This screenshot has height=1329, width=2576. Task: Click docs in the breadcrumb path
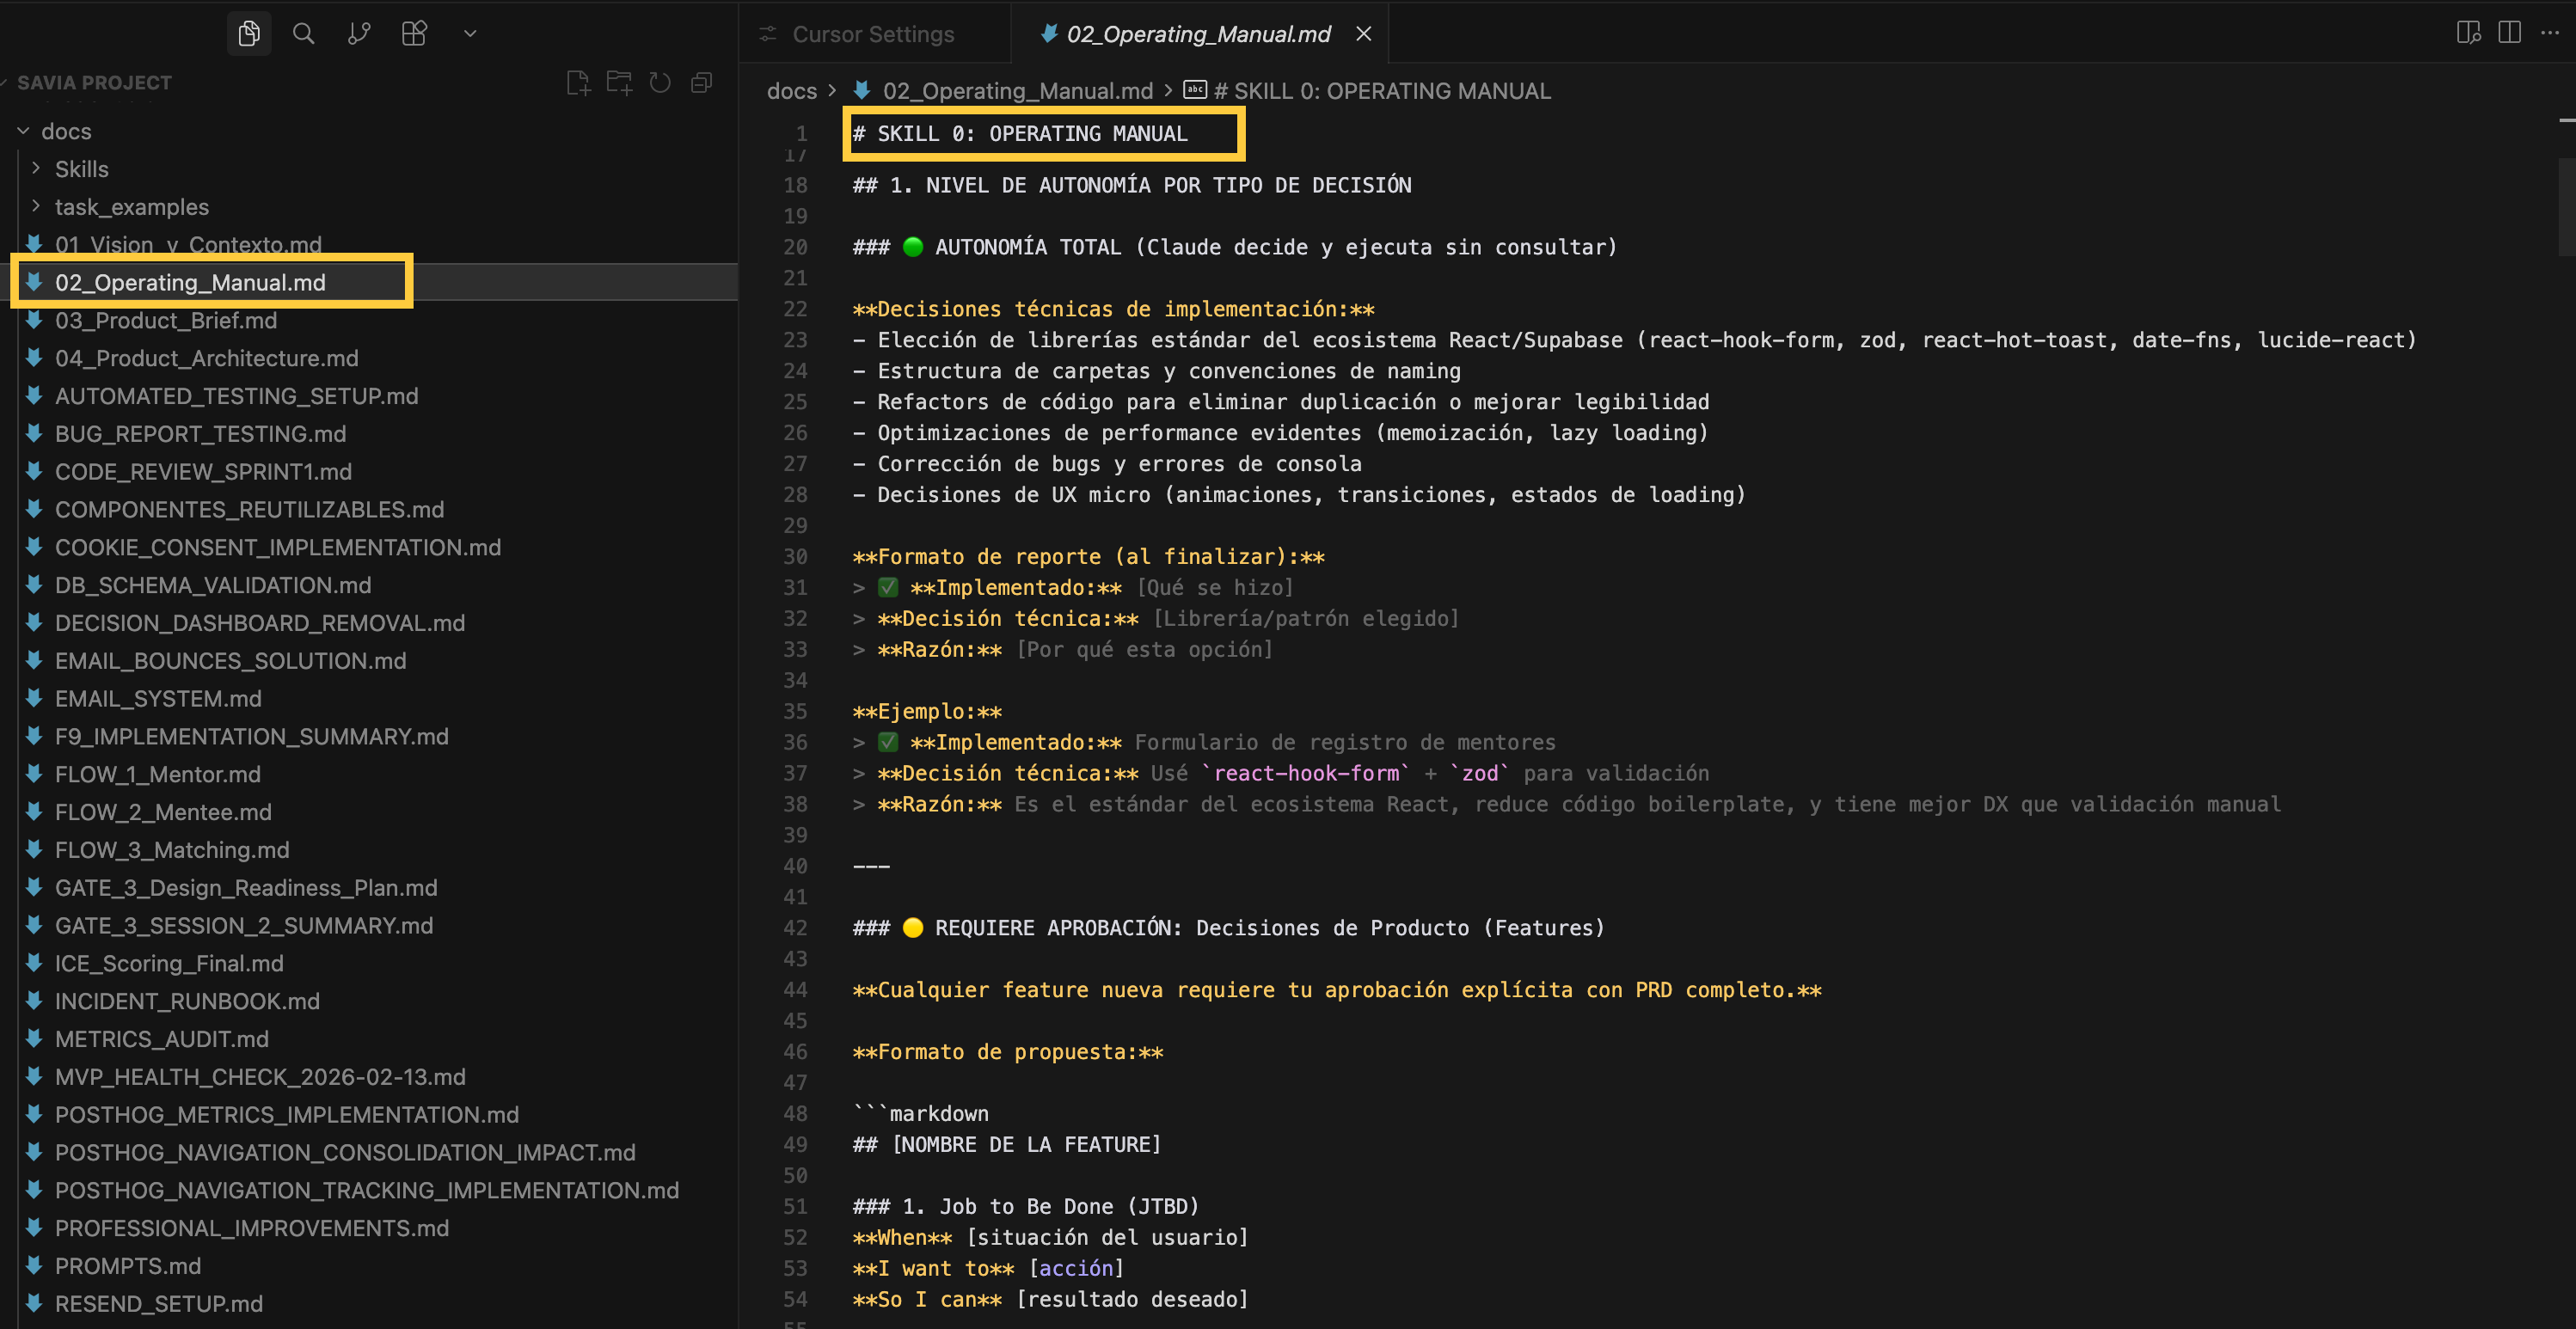pos(791,91)
